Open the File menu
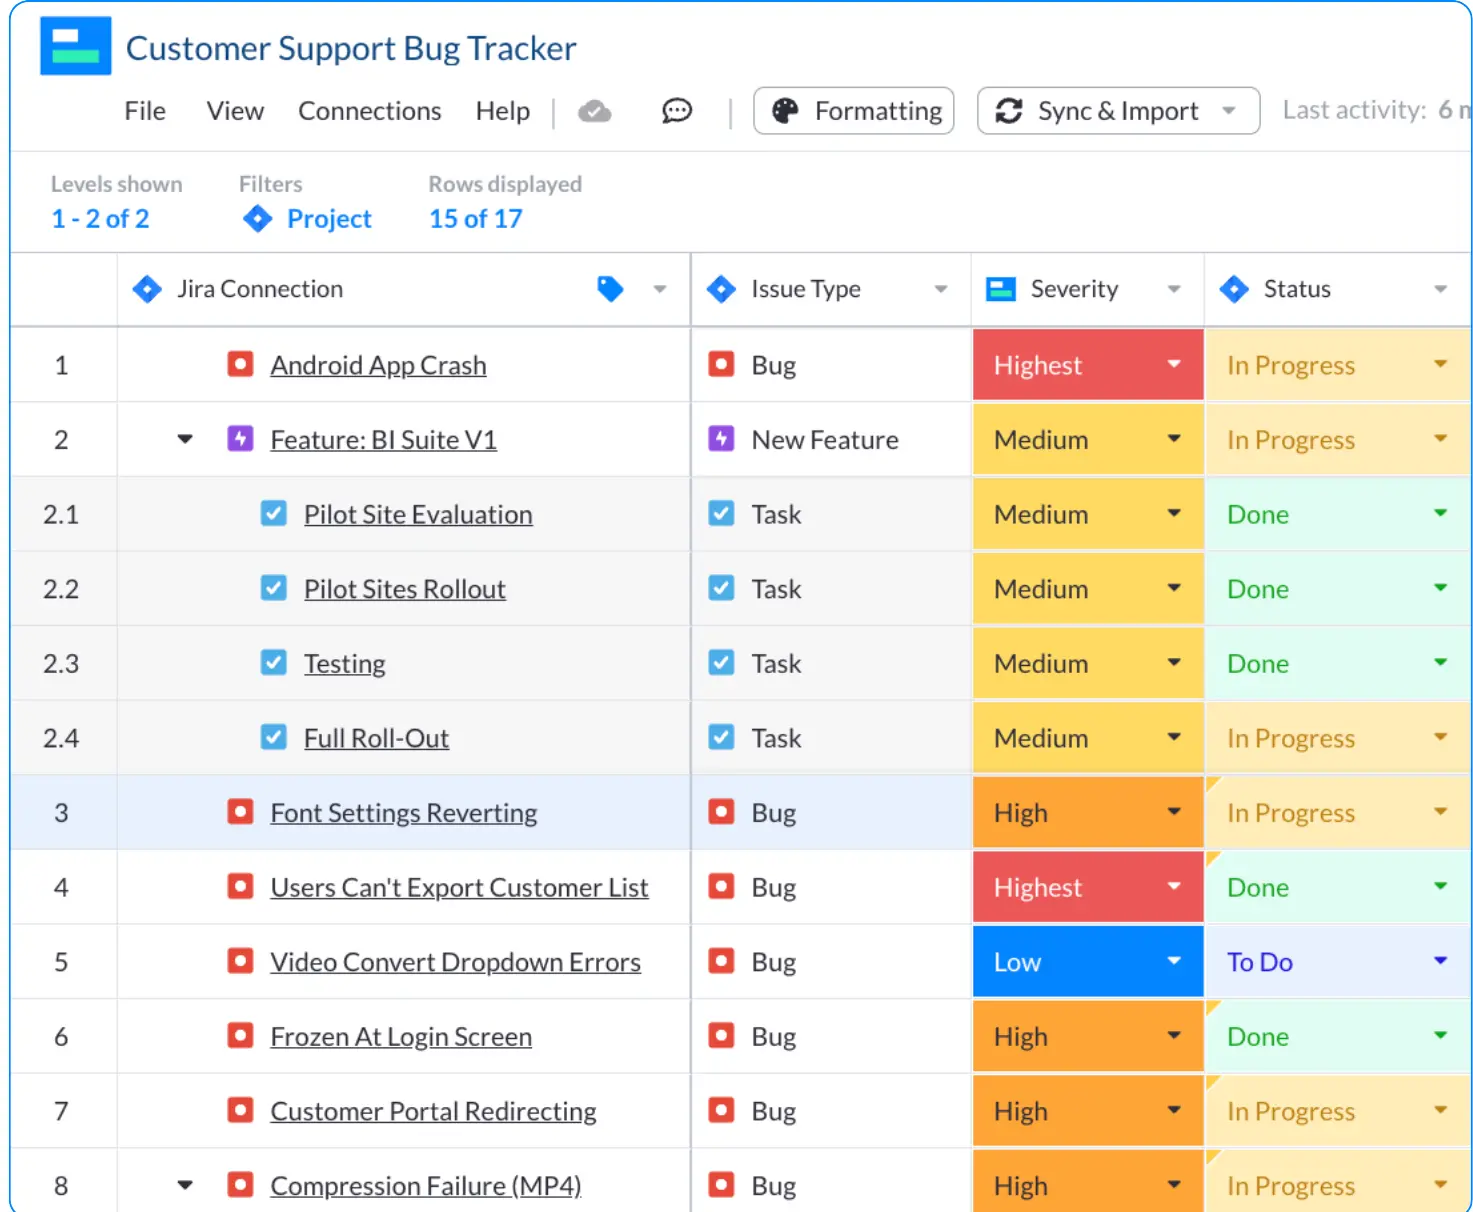The height and width of the screenshot is (1212, 1473). (x=145, y=111)
